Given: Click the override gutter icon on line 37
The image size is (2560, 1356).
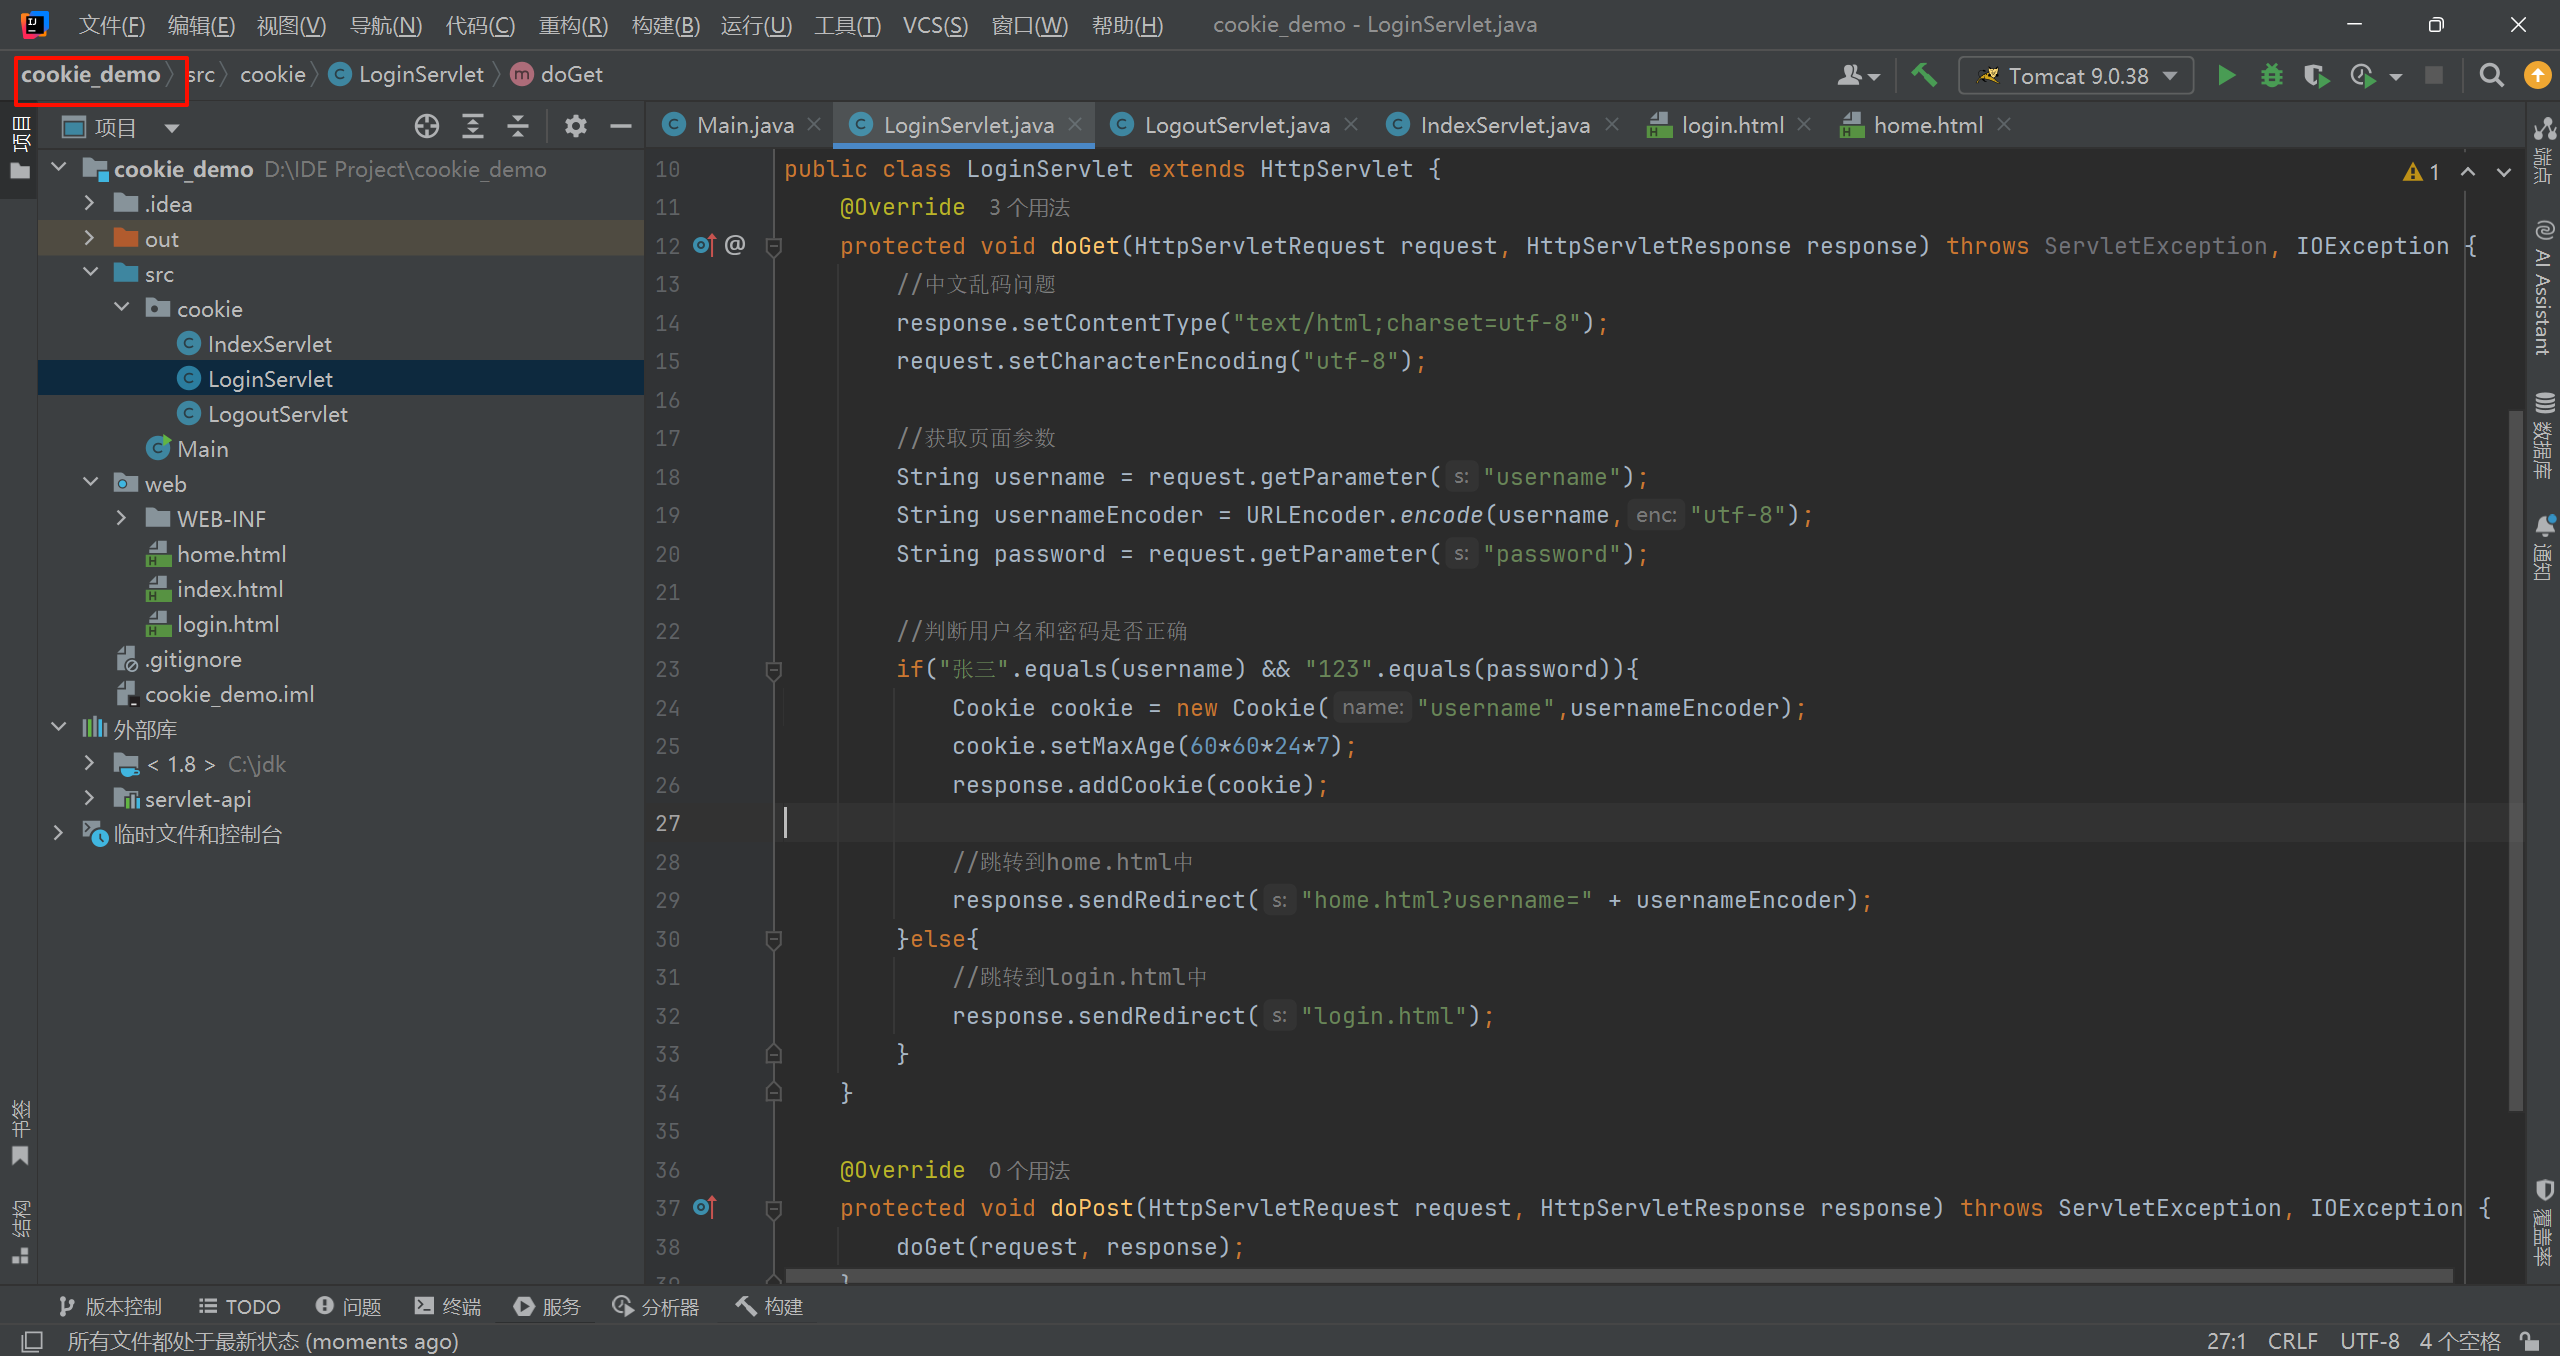Looking at the screenshot, I should coord(704,1208).
